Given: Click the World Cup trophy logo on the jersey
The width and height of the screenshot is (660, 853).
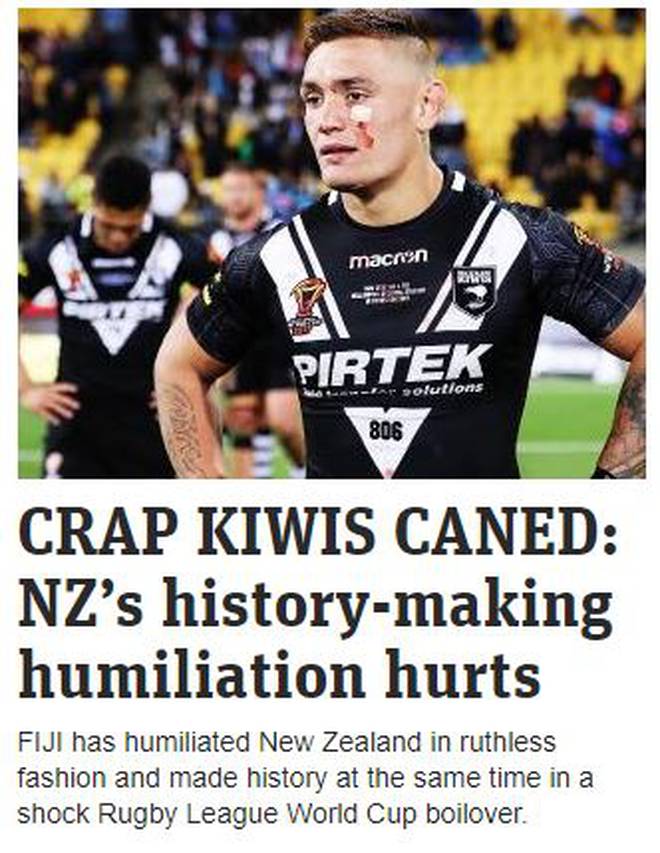Looking at the screenshot, I should (x=307, y=306).
